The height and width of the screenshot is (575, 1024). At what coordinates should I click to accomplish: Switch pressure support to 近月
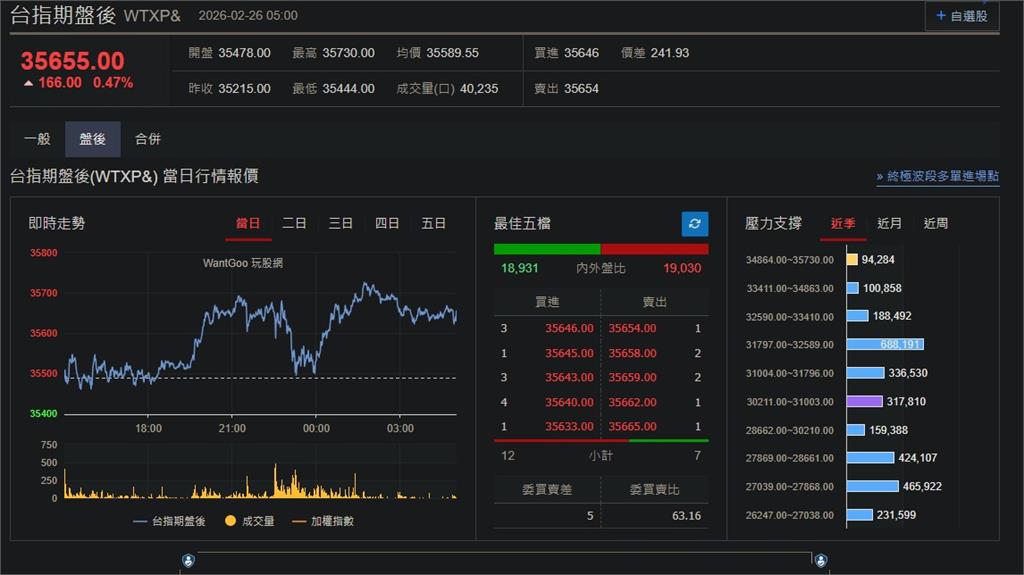[x=889, y=224]
